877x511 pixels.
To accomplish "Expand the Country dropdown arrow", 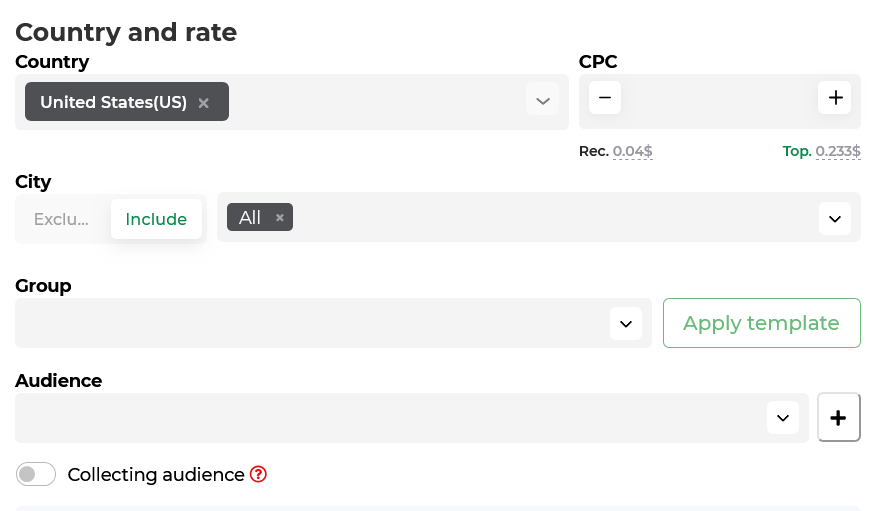I will (542, 101).
